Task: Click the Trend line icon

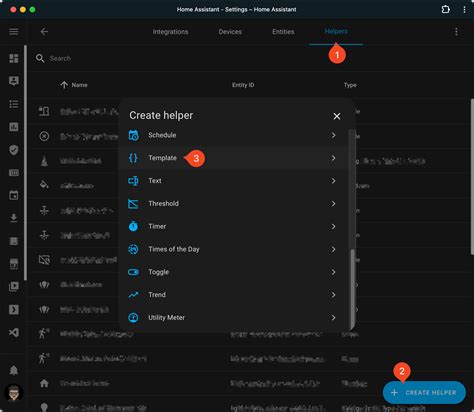Action: click(x=133, y=295)
